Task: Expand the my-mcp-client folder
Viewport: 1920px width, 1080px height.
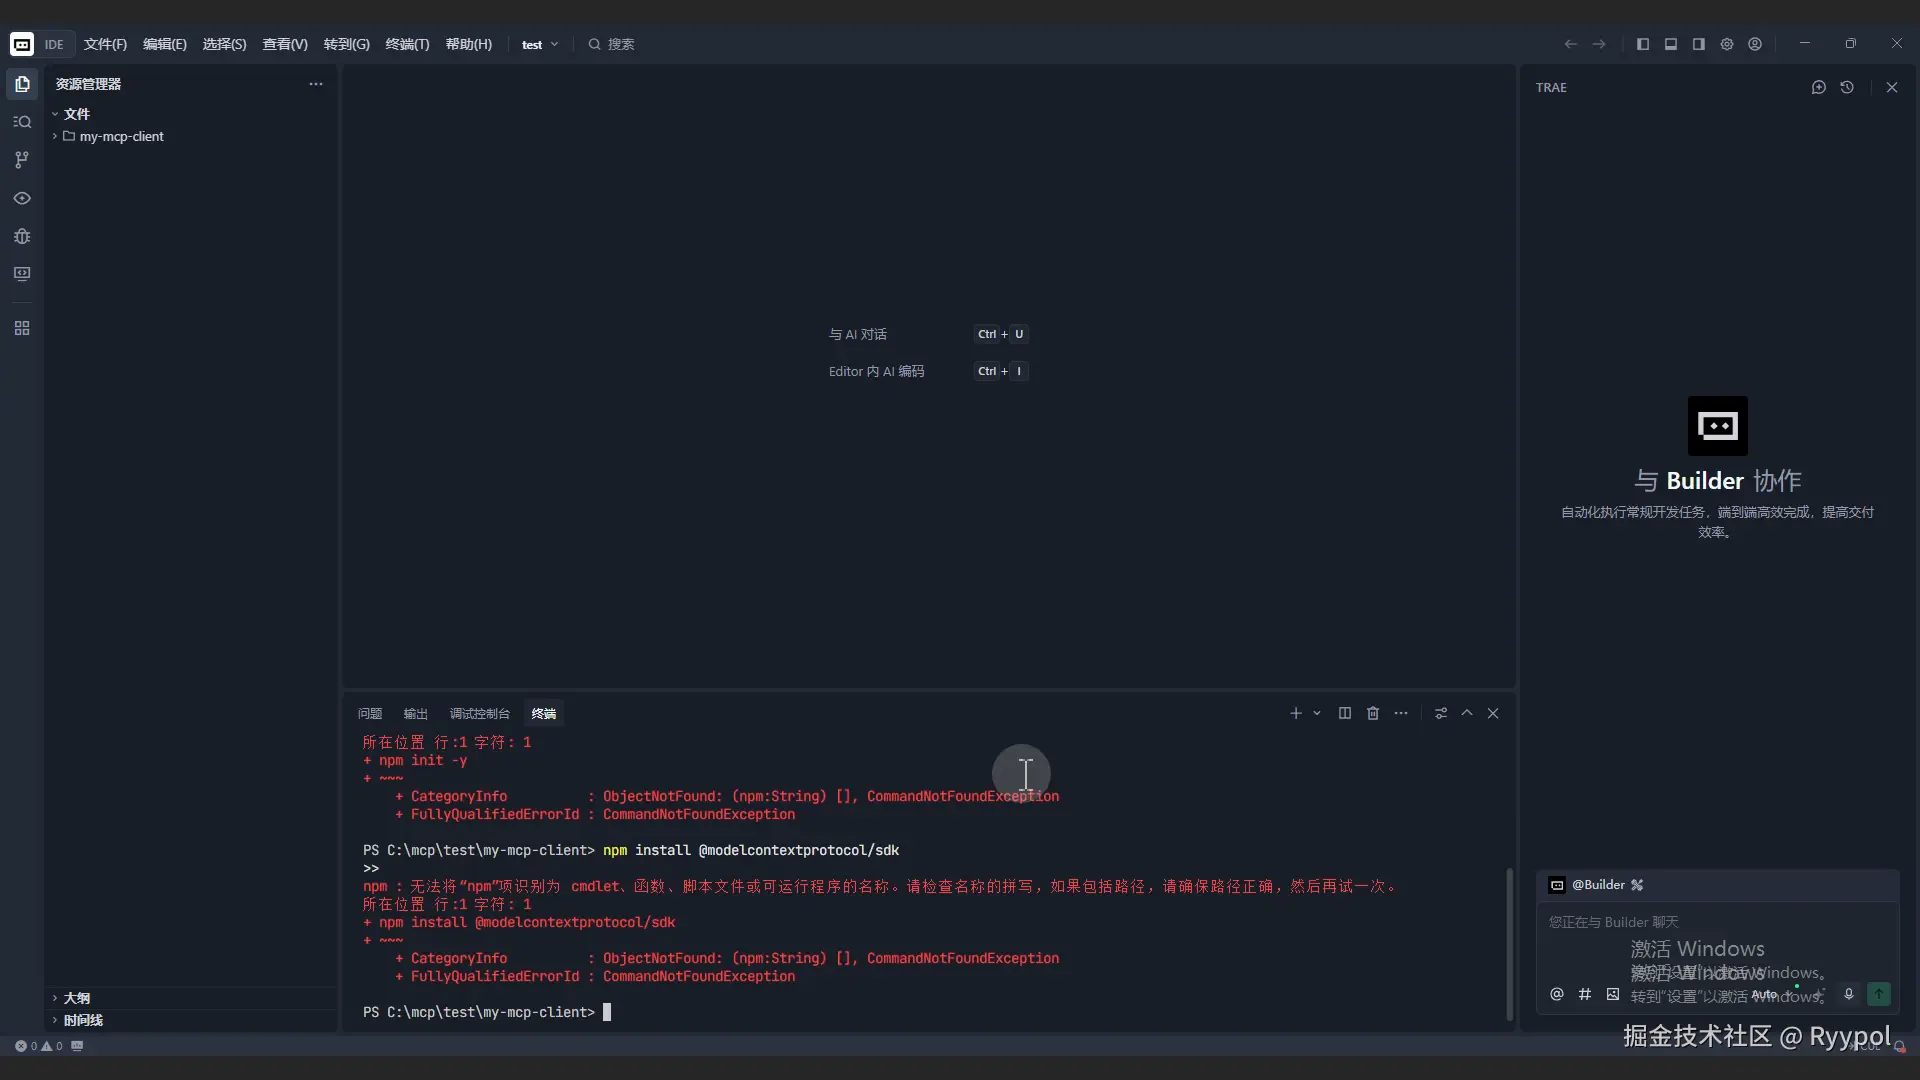Action: pos(121,136)
